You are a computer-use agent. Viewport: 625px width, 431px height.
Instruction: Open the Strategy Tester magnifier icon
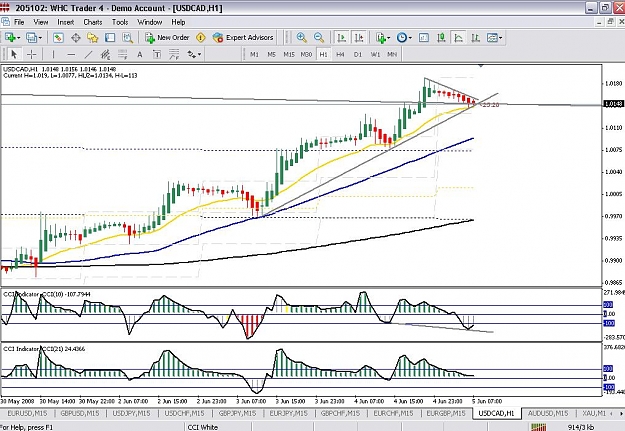coord(127,38)
